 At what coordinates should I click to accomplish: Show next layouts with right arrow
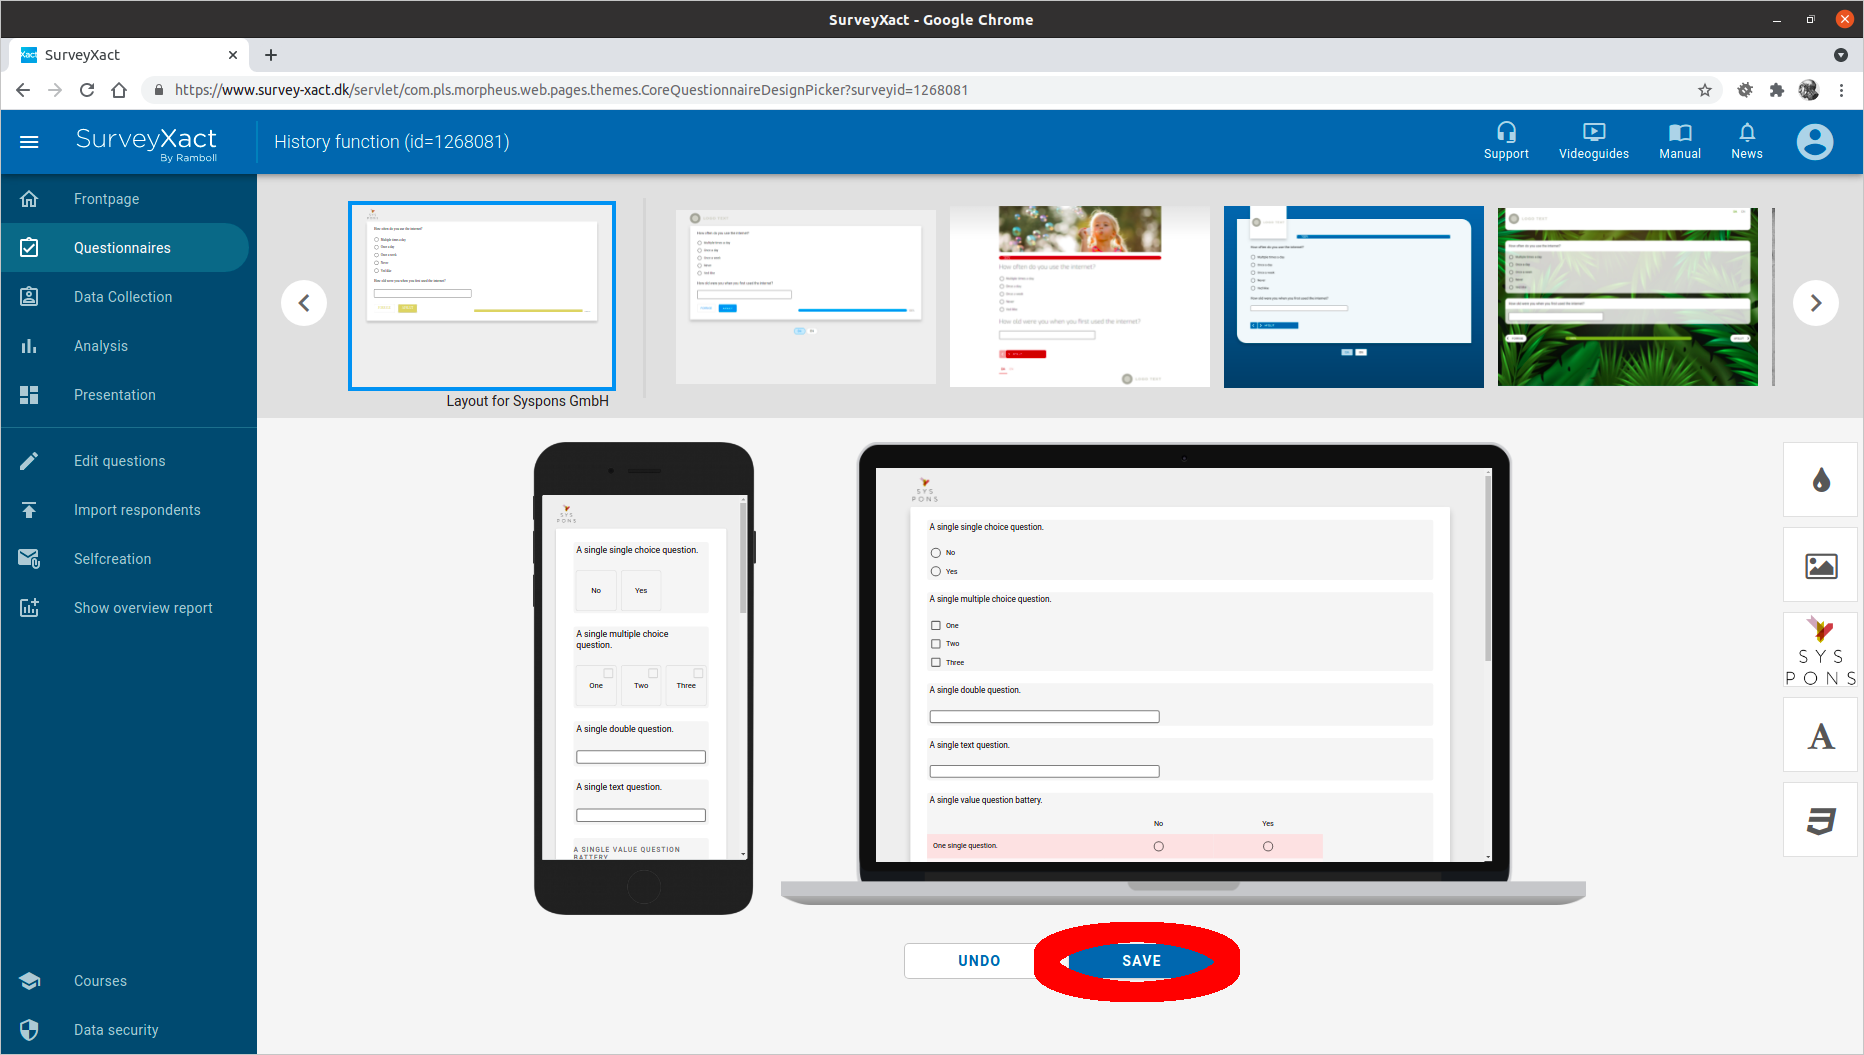[x=1816, y=303]
